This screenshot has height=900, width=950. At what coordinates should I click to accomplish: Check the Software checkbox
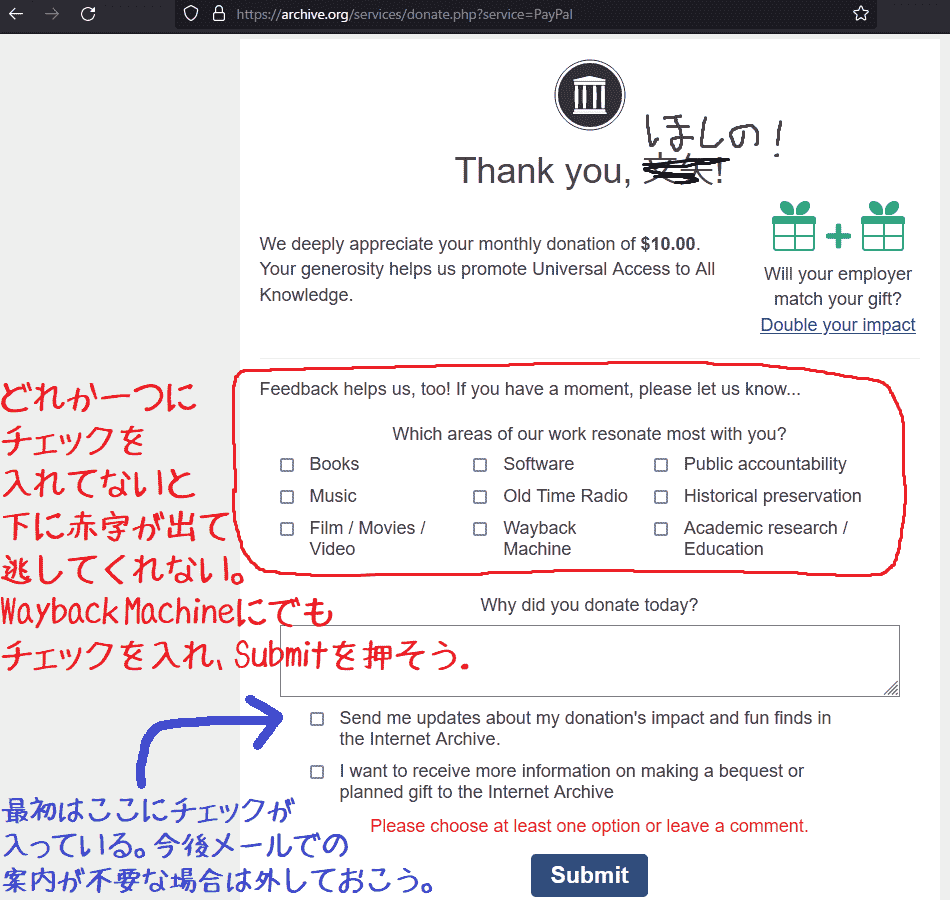tap(480, 465)
